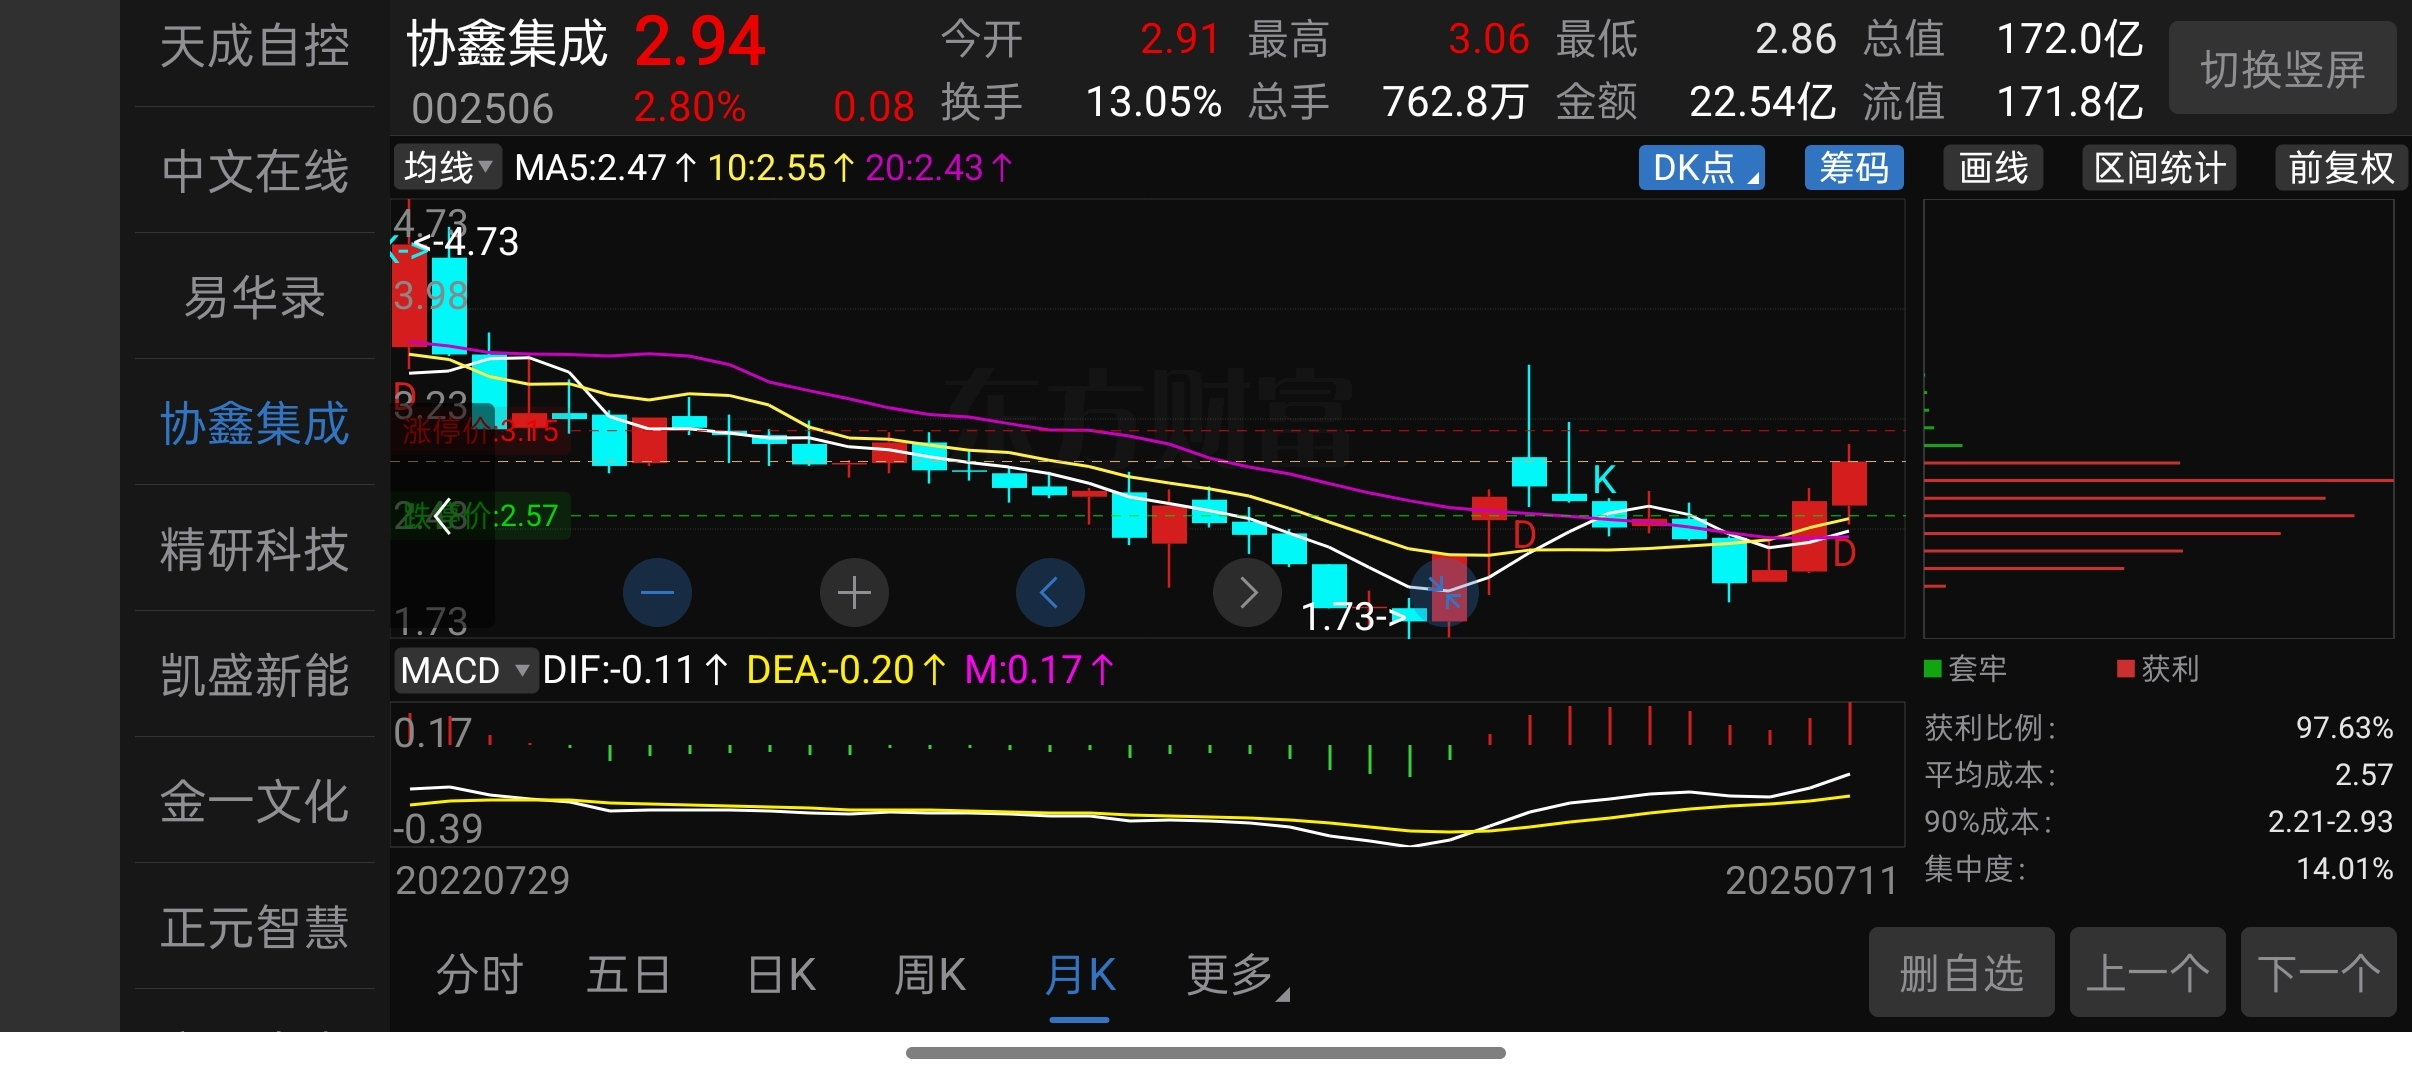Shift chart right with grey arrow button

coord(1247,593)
